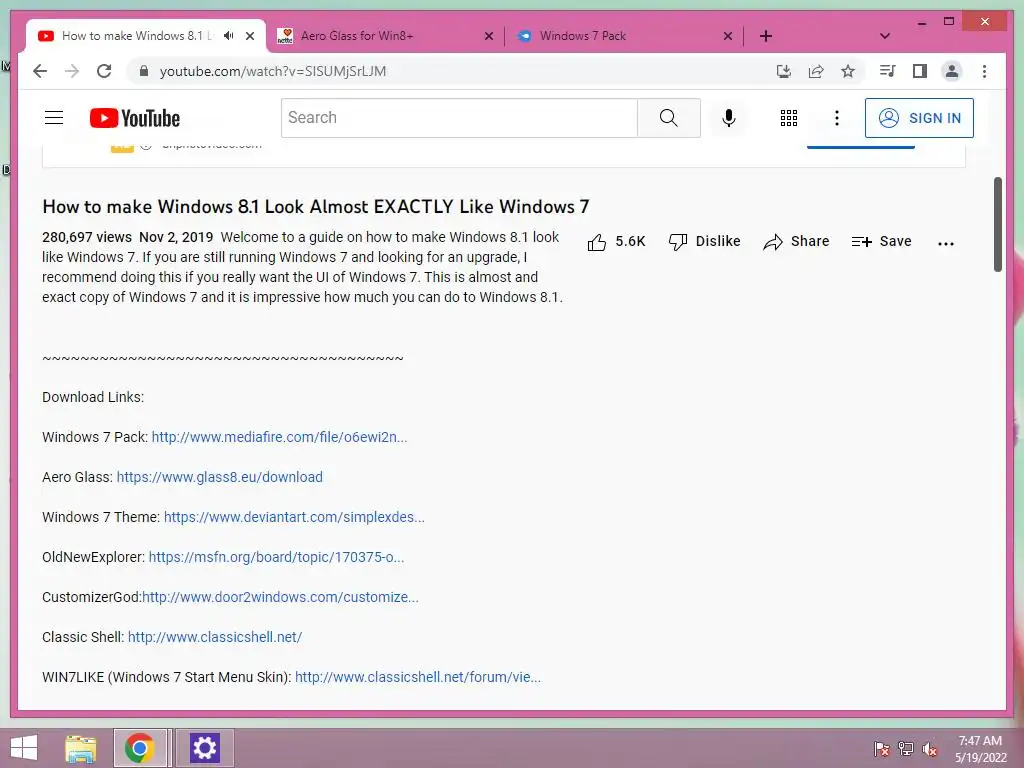This screenshot has height=768, width=1024.
Task: Open the media controls icon in the toolbar
Action: click(888, 71)
